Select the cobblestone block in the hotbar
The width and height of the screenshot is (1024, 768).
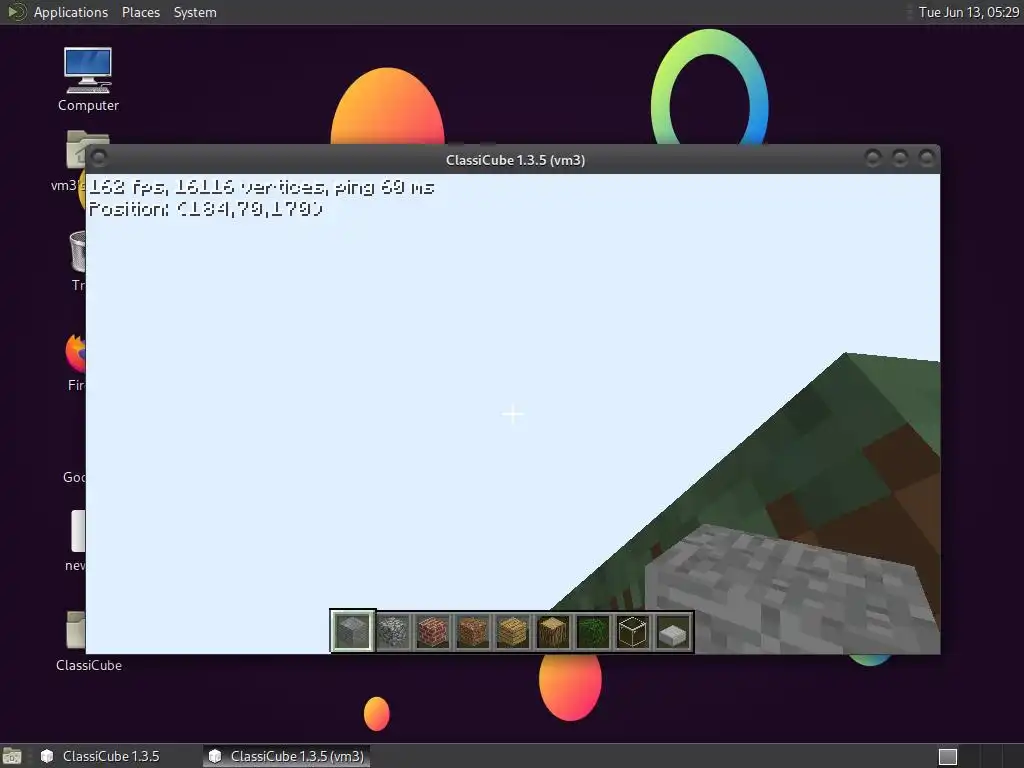pos(392,632)
